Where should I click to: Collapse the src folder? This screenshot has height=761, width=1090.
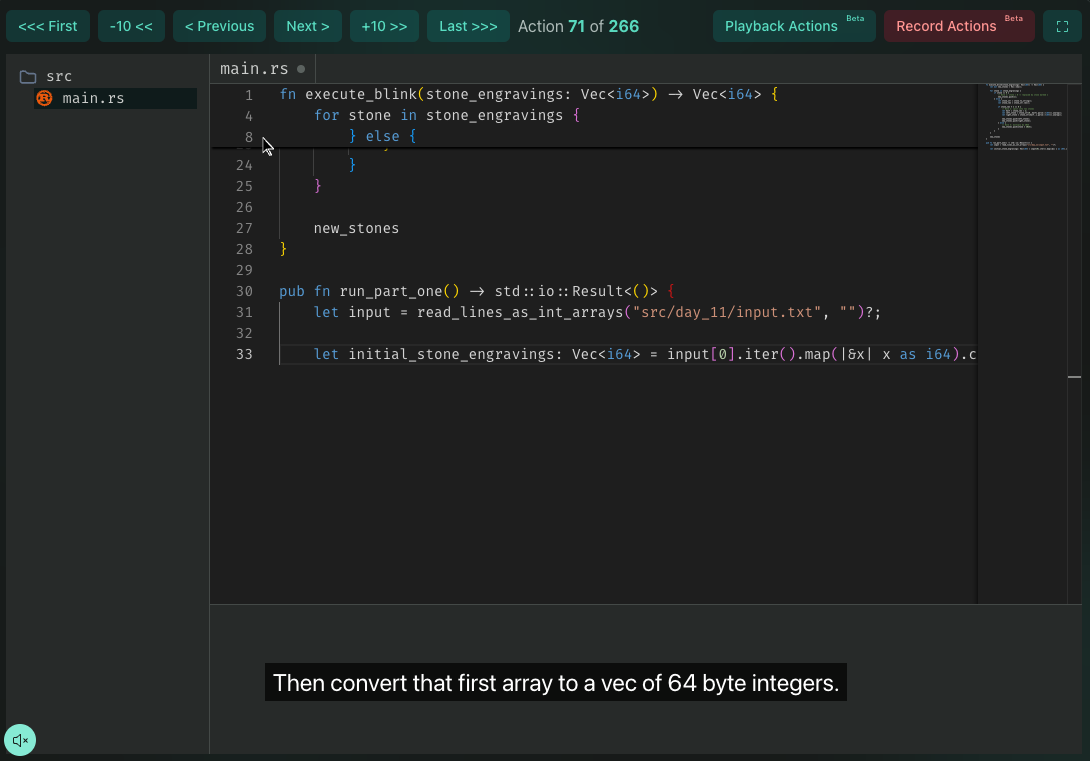point(59,76)
